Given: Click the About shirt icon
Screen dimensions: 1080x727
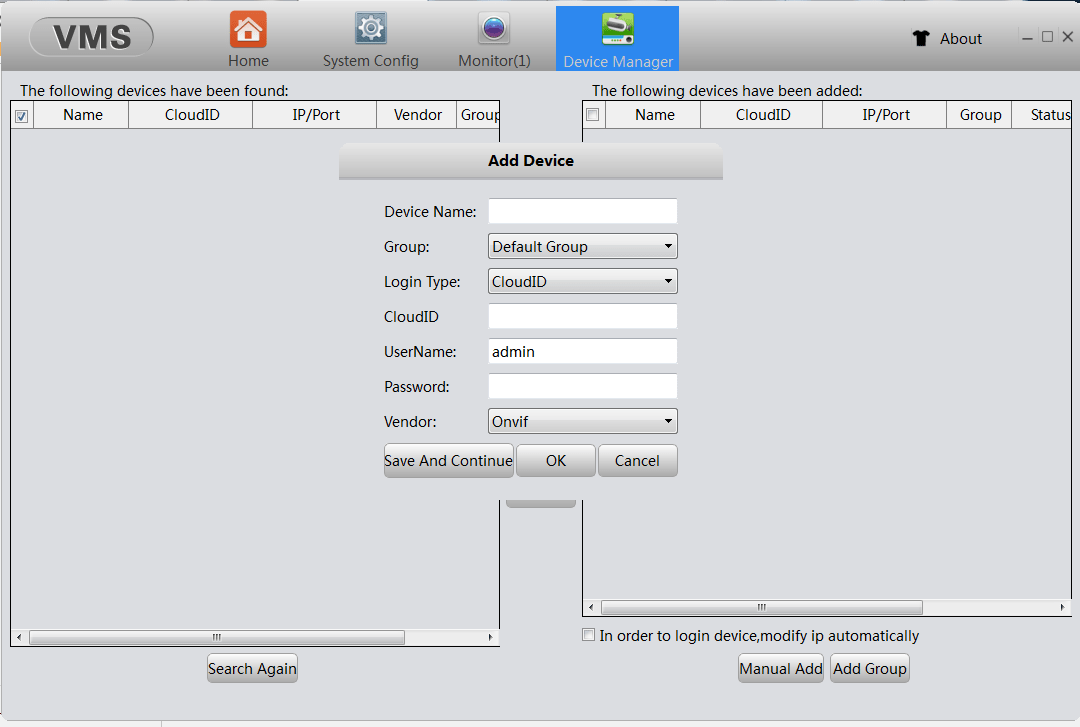Looking at the screenshot, I should [x=921, y=38].
